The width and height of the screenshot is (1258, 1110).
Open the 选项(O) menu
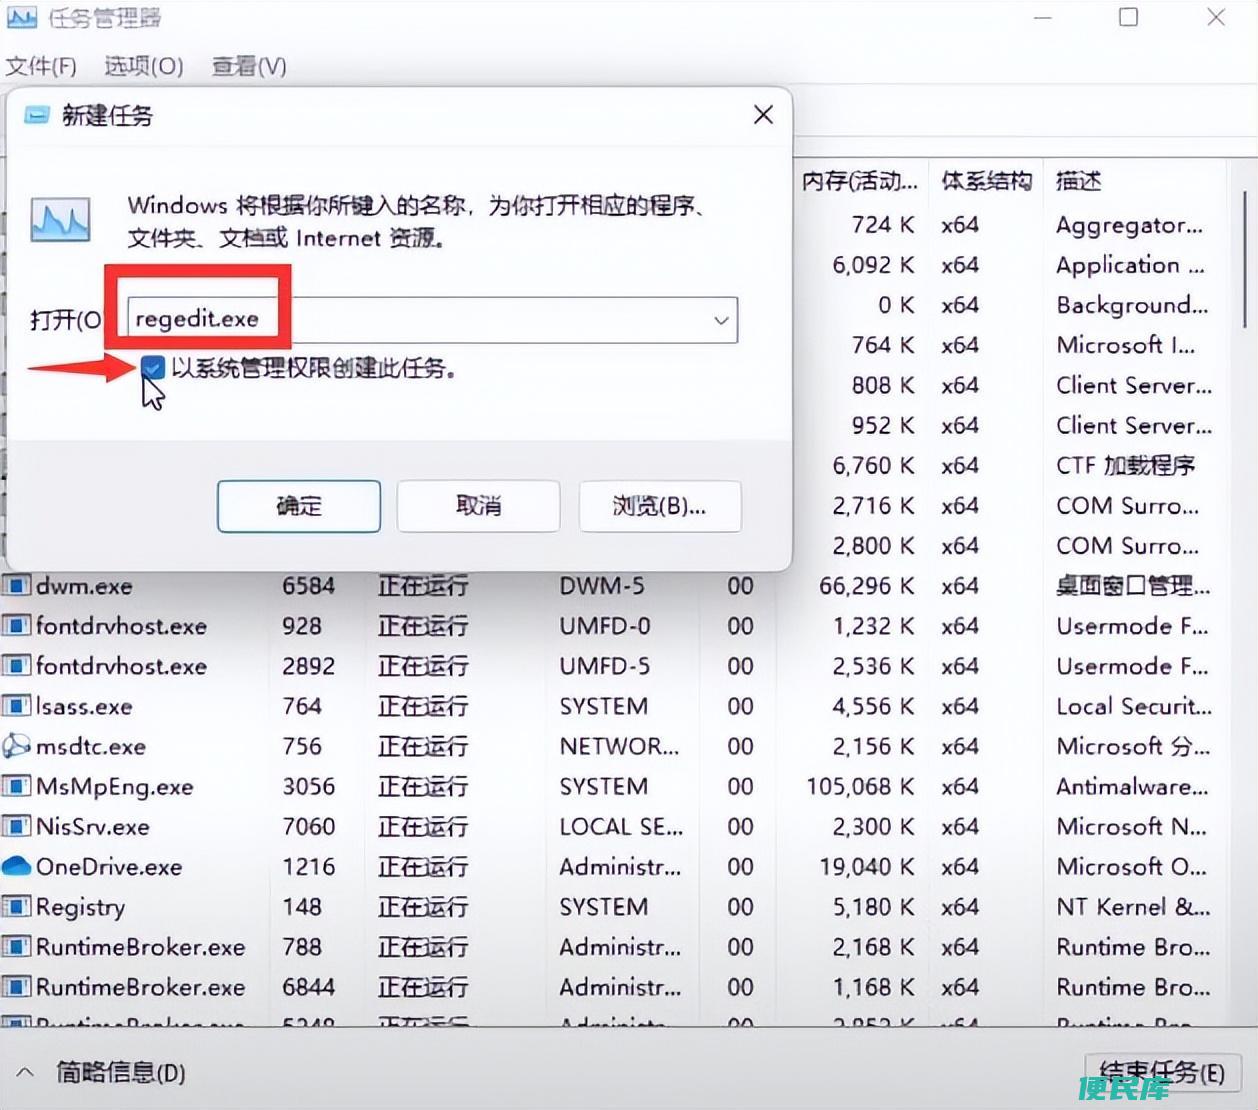pos(144,66)
